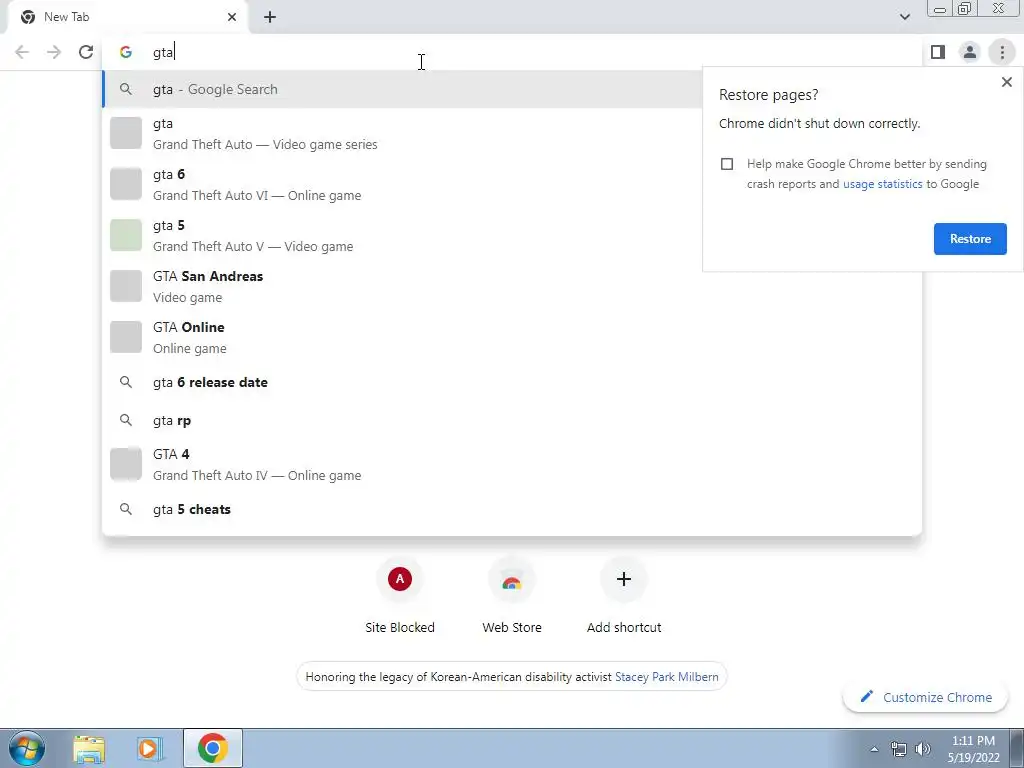
Task: Open the network tray icon
Action: 899,749
